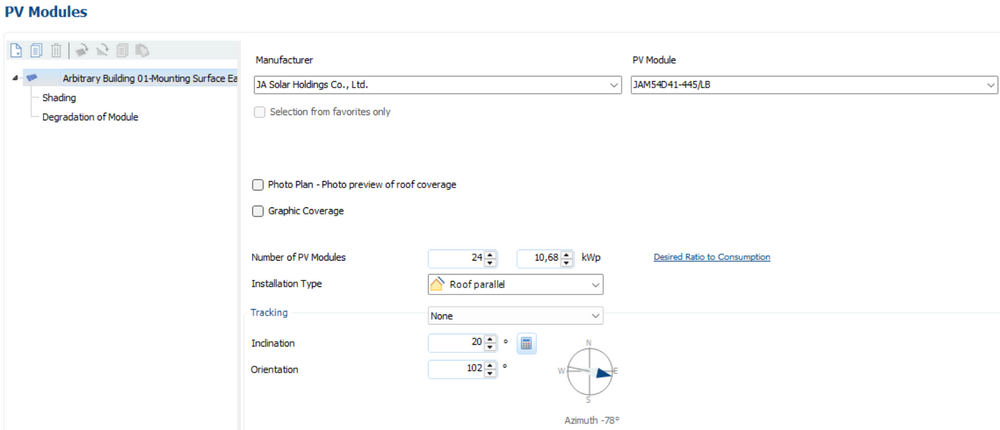The height and width of the screenshot is (430, 1000).
Task: Click the trash delete icon in toolbar
Action: tap(56, 50)
